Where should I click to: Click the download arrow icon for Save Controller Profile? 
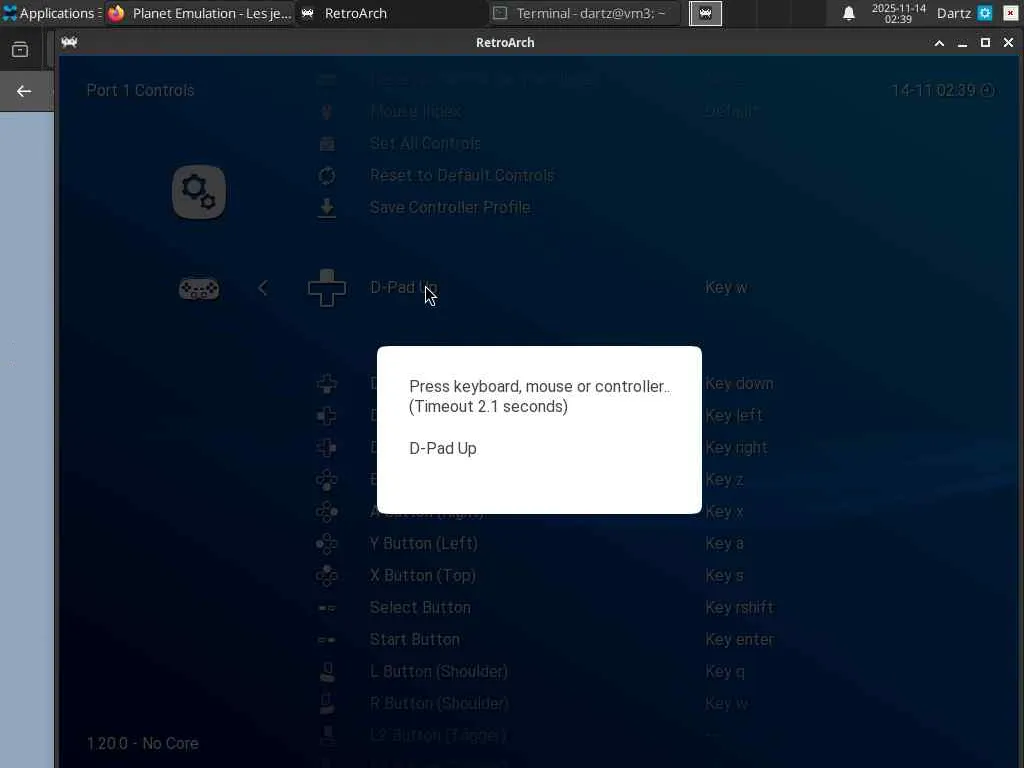pos(327,208)
